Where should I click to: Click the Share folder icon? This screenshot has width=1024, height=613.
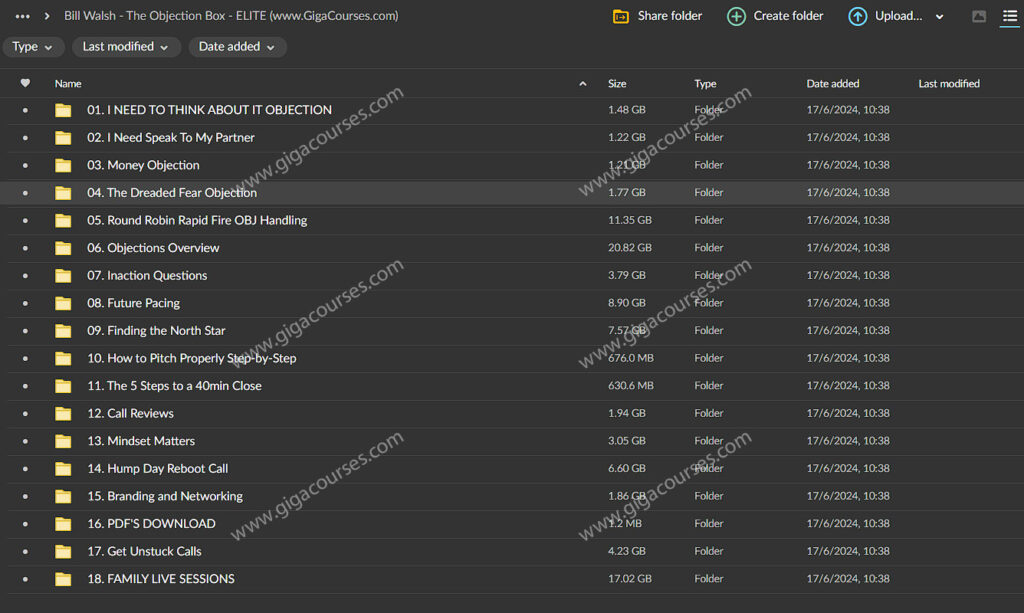click(621, 16)
